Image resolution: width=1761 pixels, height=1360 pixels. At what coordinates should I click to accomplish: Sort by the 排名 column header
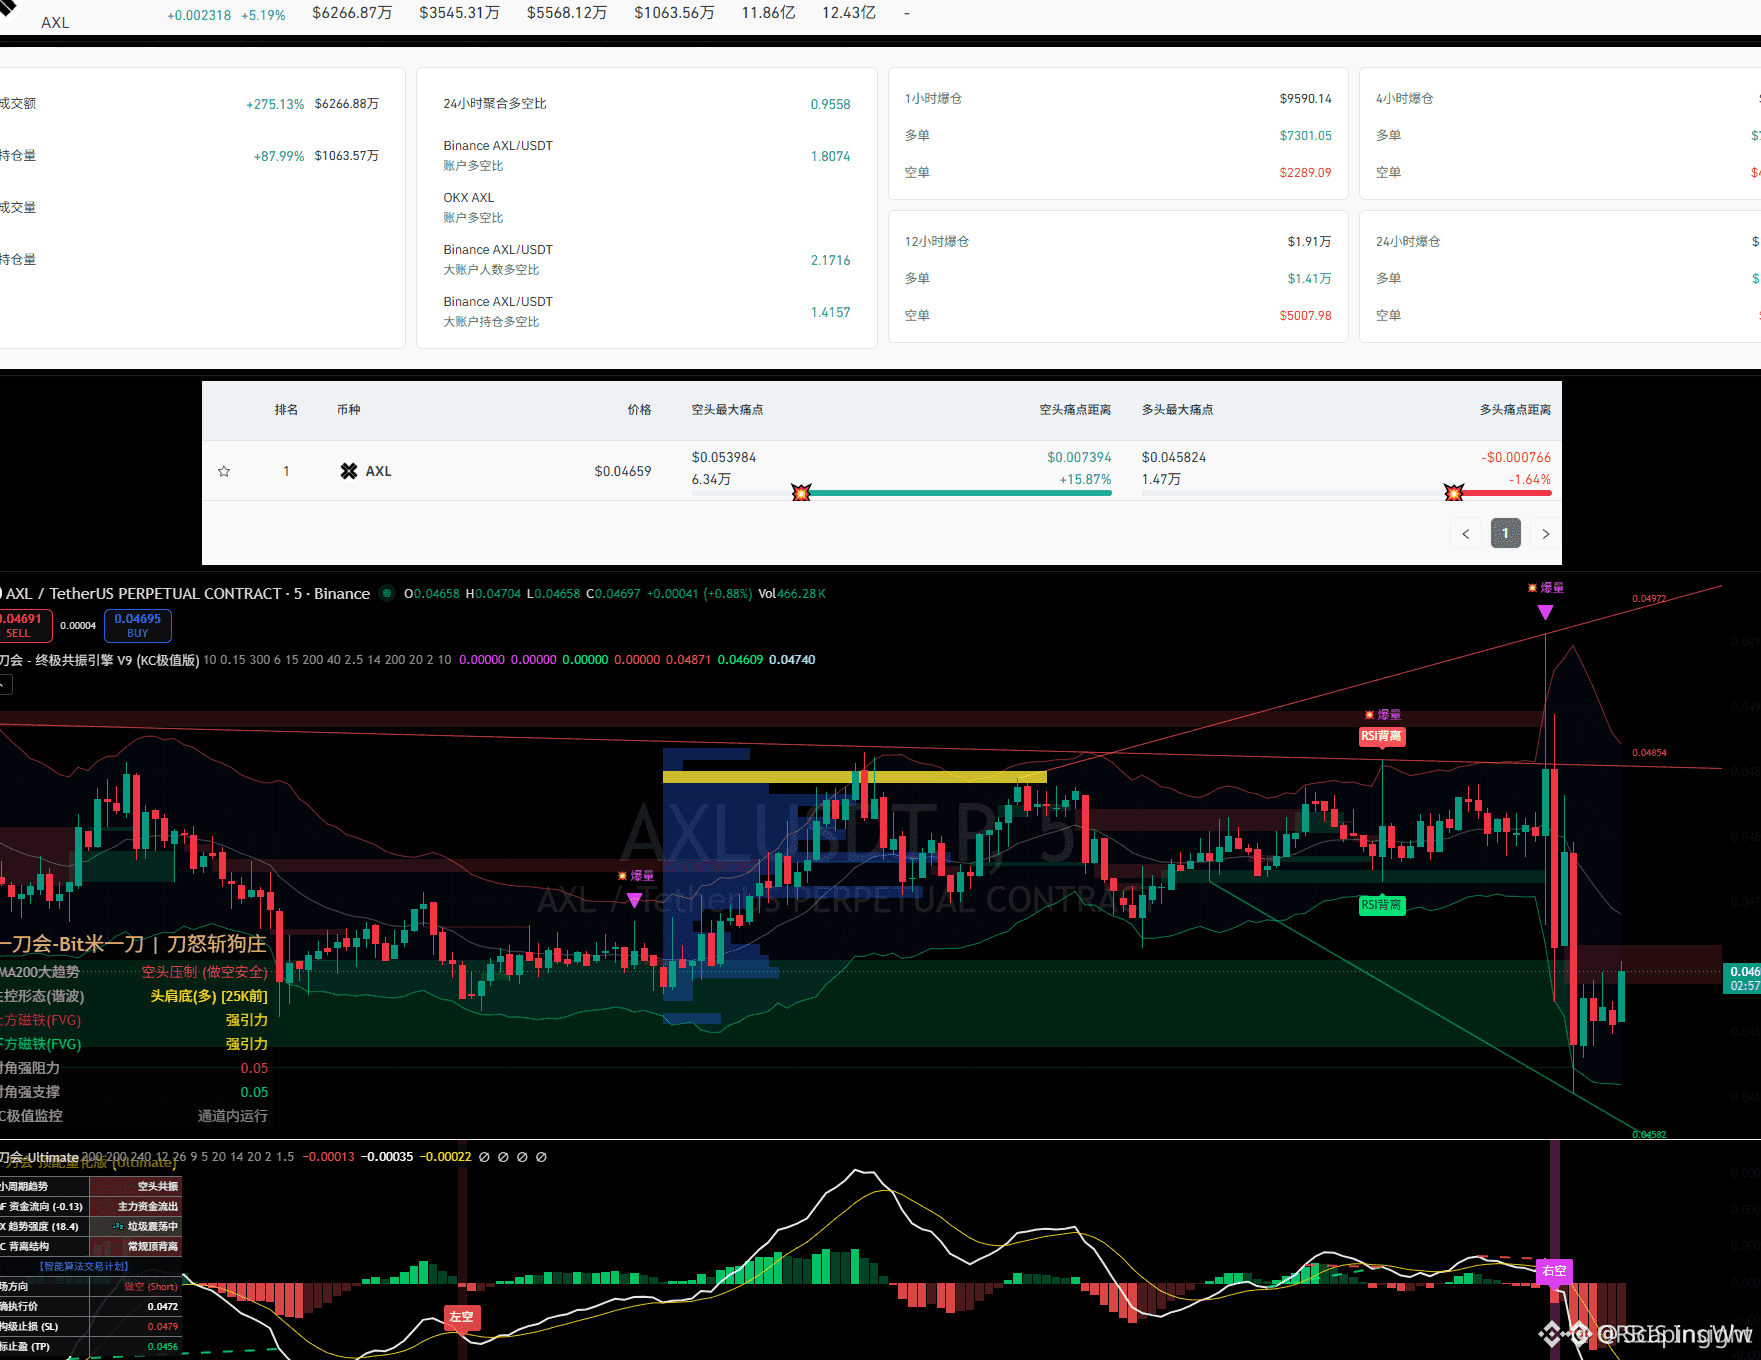pos(286,410)
